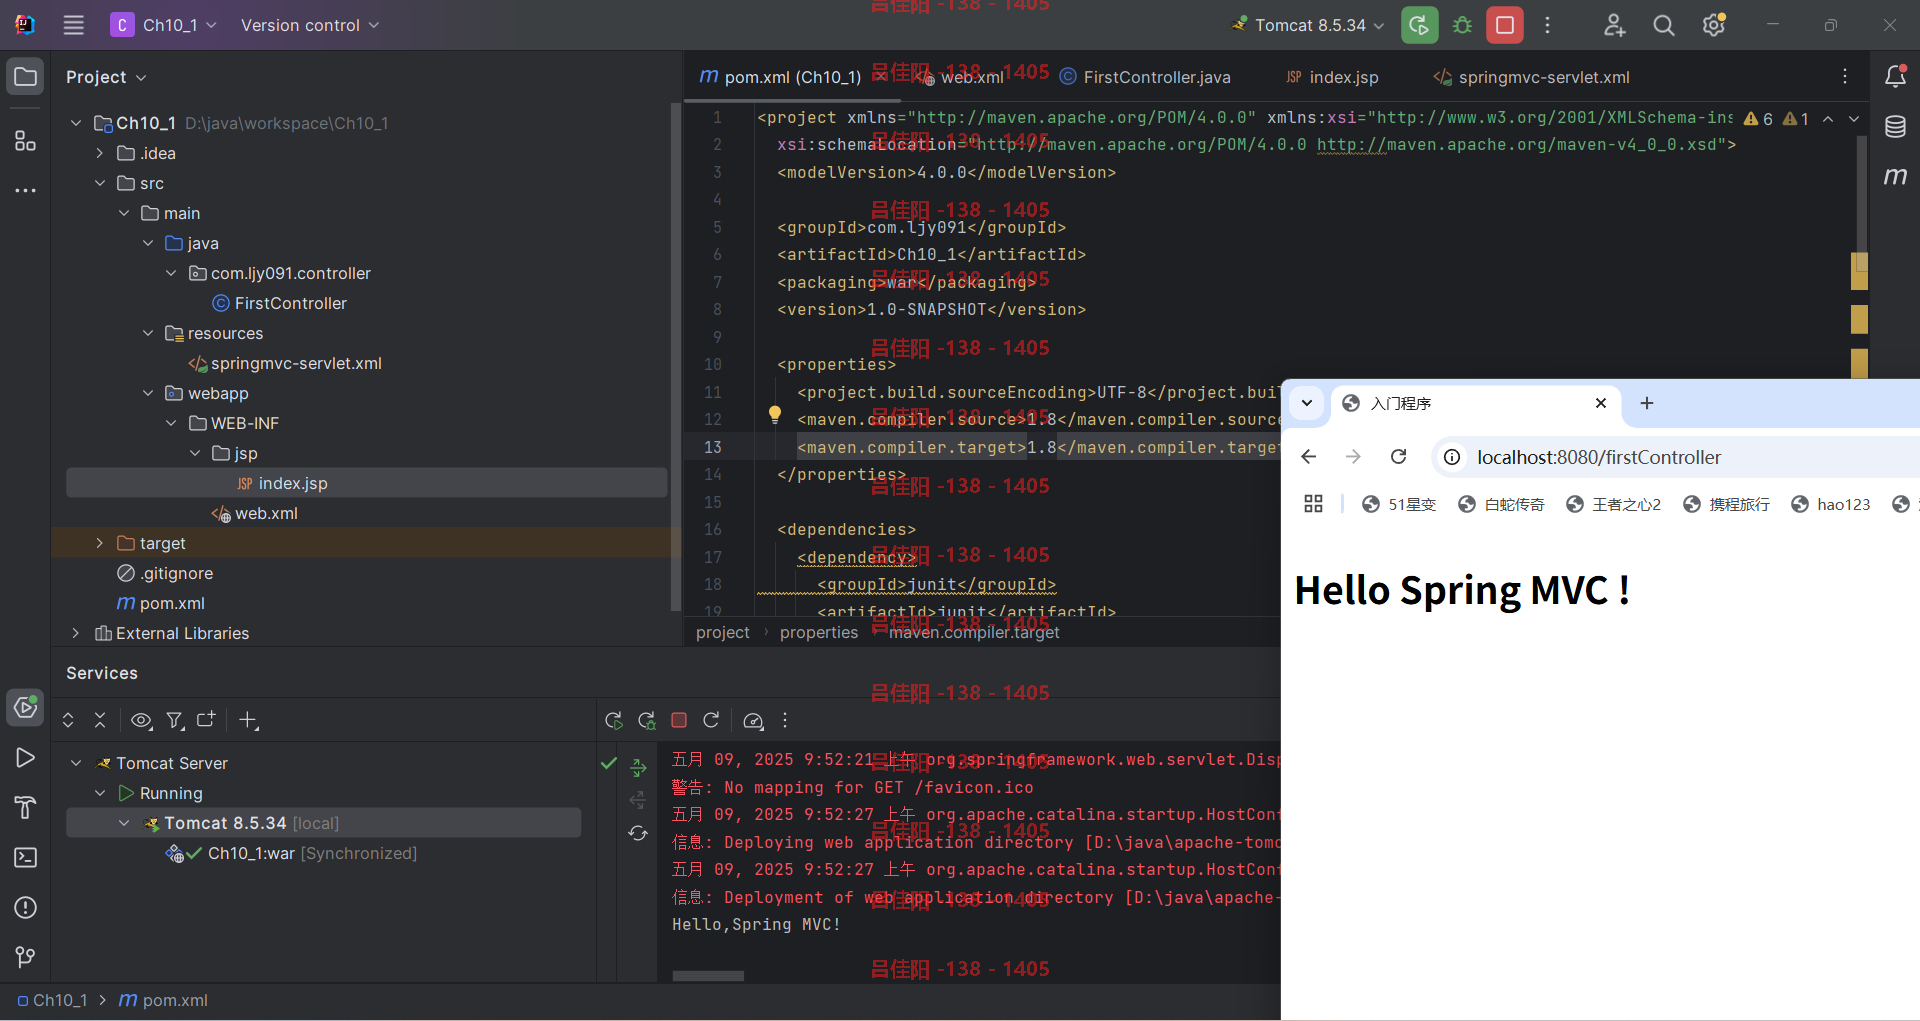Open the main hamburger menu
Screen dimensions: 1920x1021
pyautogui.click(x=74, y=25)
